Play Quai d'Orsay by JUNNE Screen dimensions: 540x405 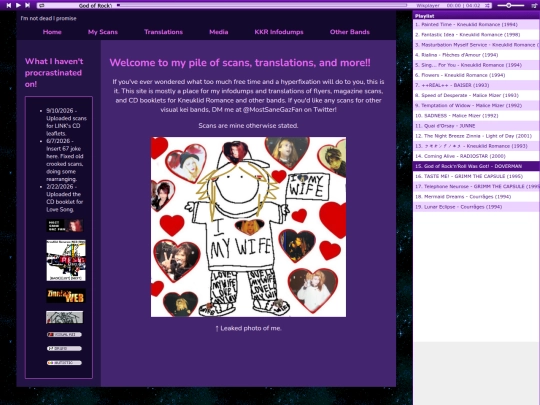[476, 126]
